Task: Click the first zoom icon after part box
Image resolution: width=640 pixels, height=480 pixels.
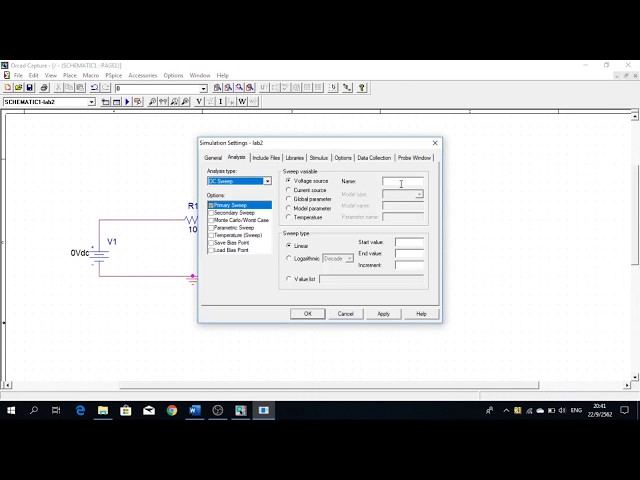Action: tap(218, 88)
